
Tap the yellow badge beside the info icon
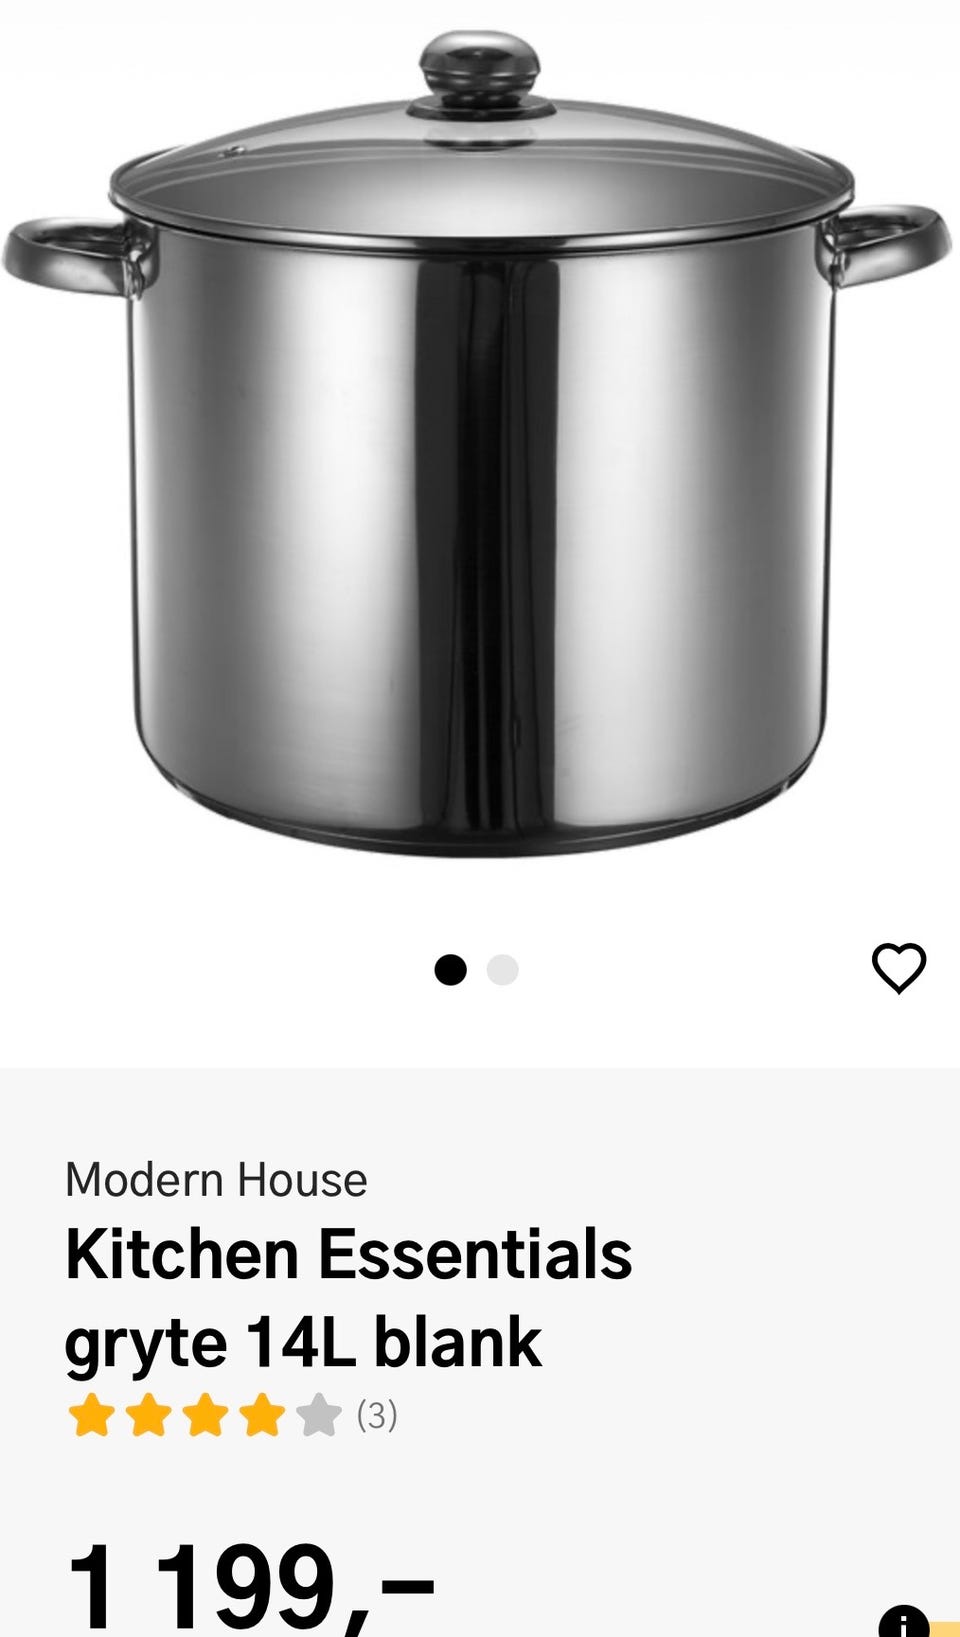click(945, 1629)
